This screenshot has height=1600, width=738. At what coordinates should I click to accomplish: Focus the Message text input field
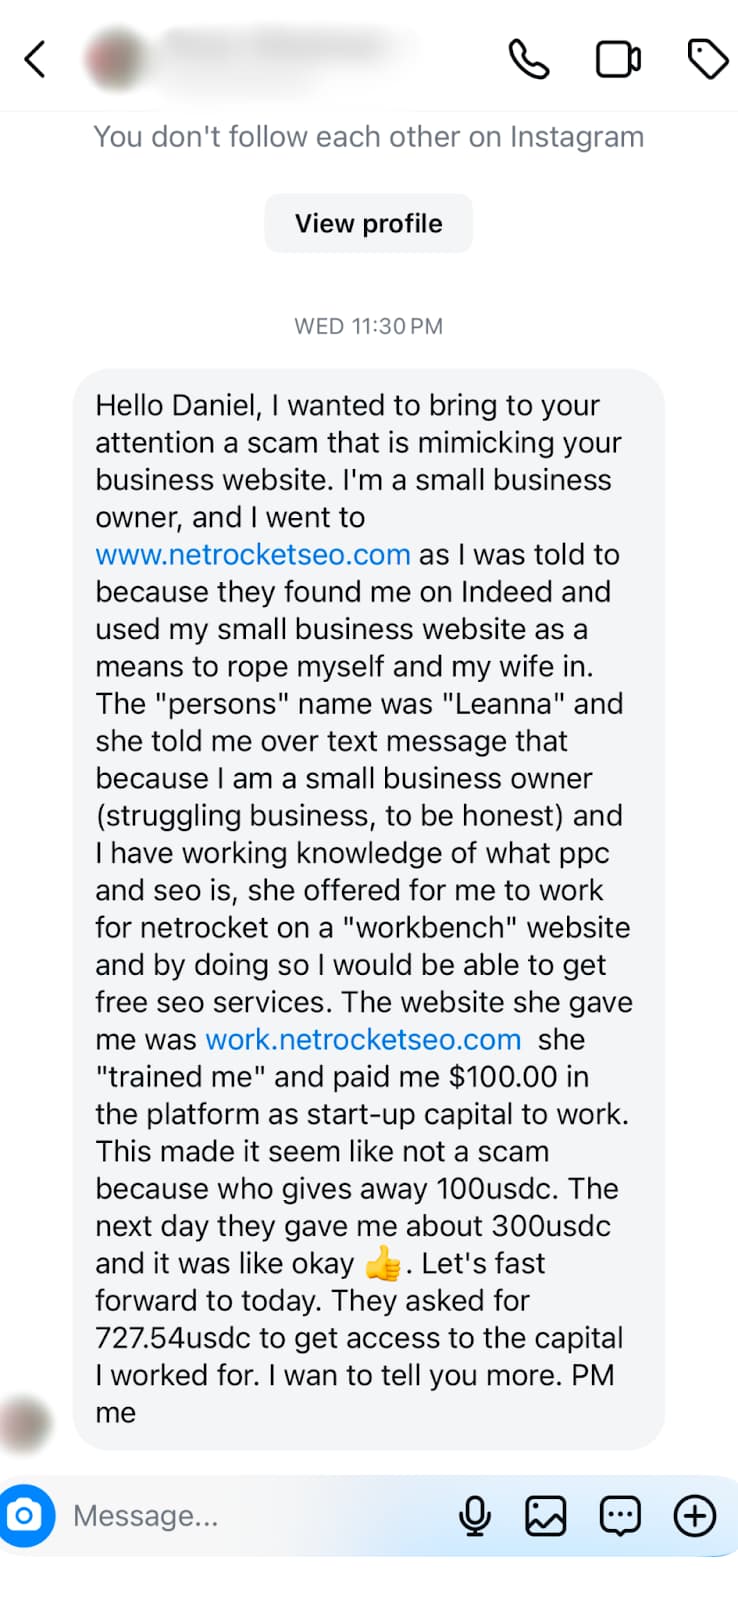pos(250,1516)
